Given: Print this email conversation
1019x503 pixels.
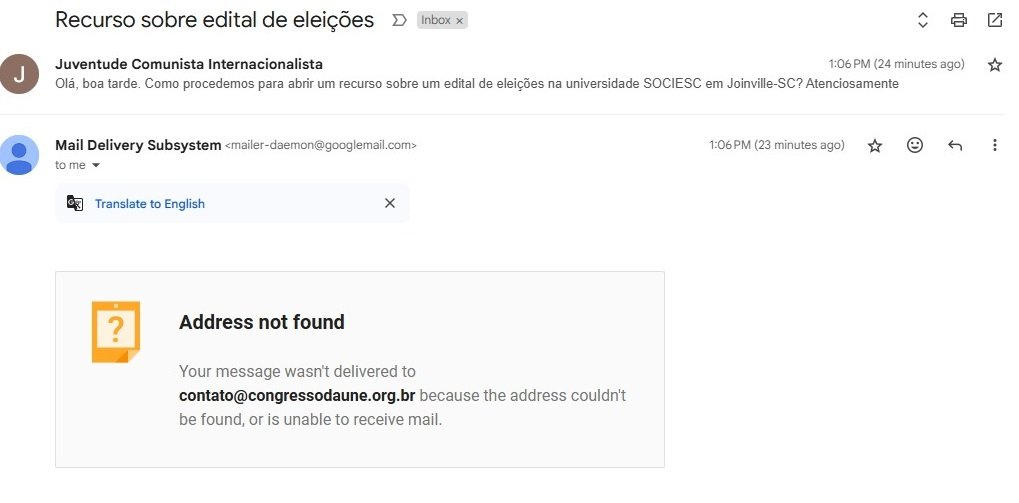Looking at the screenshot, I should pos(959,20).
